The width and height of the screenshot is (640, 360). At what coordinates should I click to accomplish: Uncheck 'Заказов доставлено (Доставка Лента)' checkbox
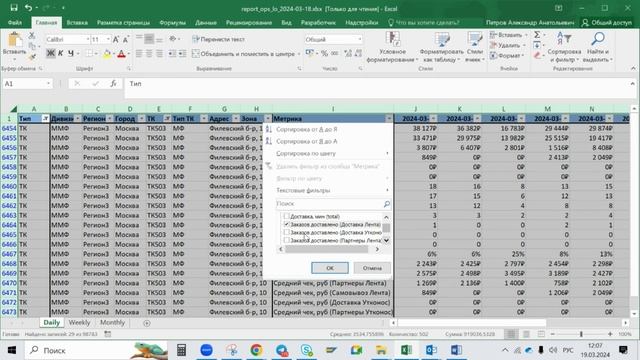tap(287, 224)
